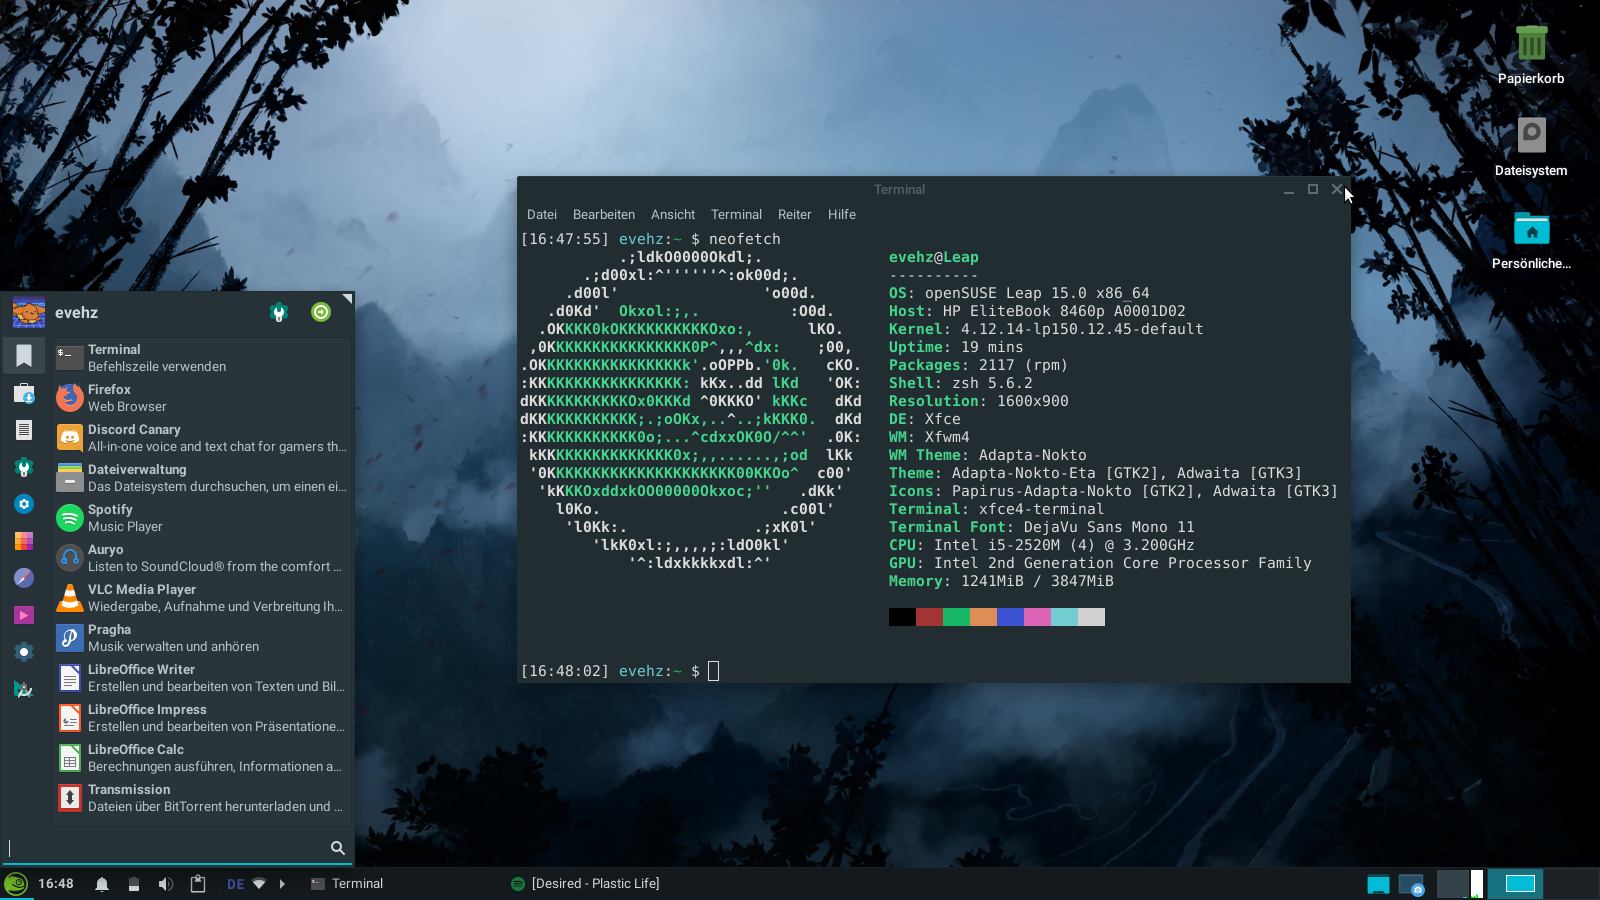The image size is (1600, 900).
Task: Select the document-list category in menu sidebar
Action: pos(24,430)
